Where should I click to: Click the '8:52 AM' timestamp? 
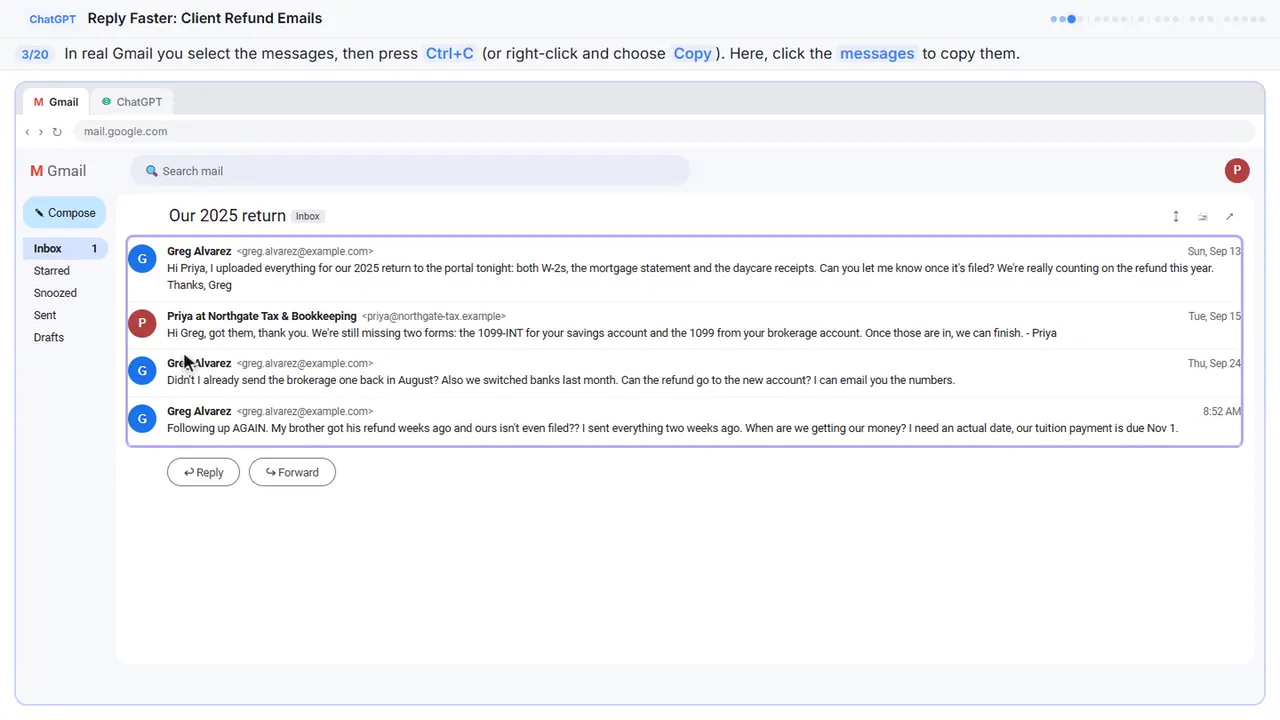pyautogui.click(x=1222, y=412)
